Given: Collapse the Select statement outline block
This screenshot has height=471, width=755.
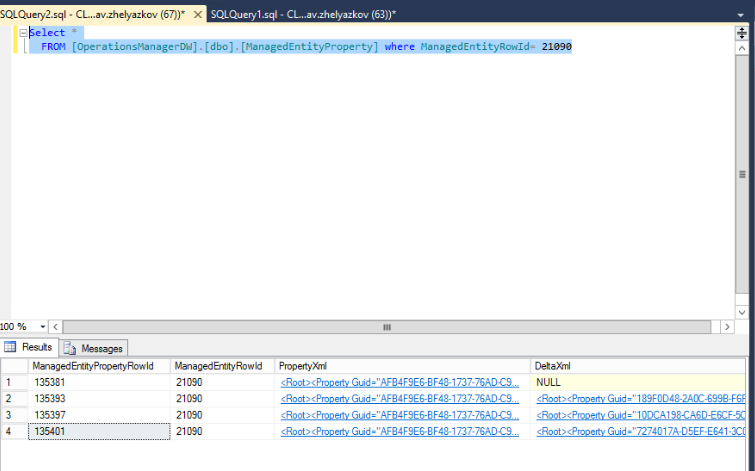Looking at the screenshot, I should [23, 33].
